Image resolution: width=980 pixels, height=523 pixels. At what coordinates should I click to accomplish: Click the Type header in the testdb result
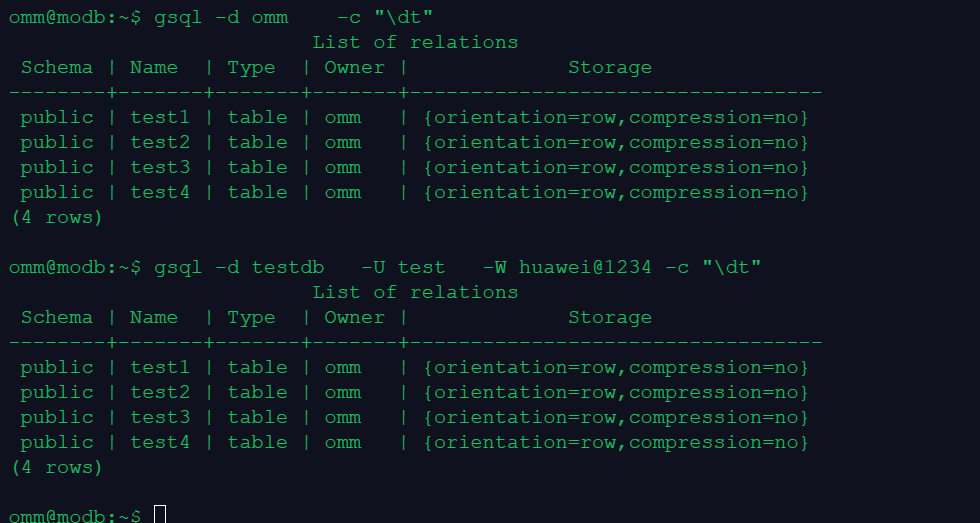click(x=251, y=318)
